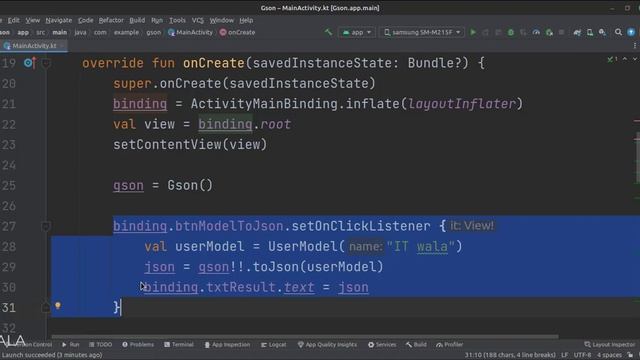This screenshot has width=640, height=360.
Task: Click the Run with Coverage icon
Action: (x=523, y=32)
